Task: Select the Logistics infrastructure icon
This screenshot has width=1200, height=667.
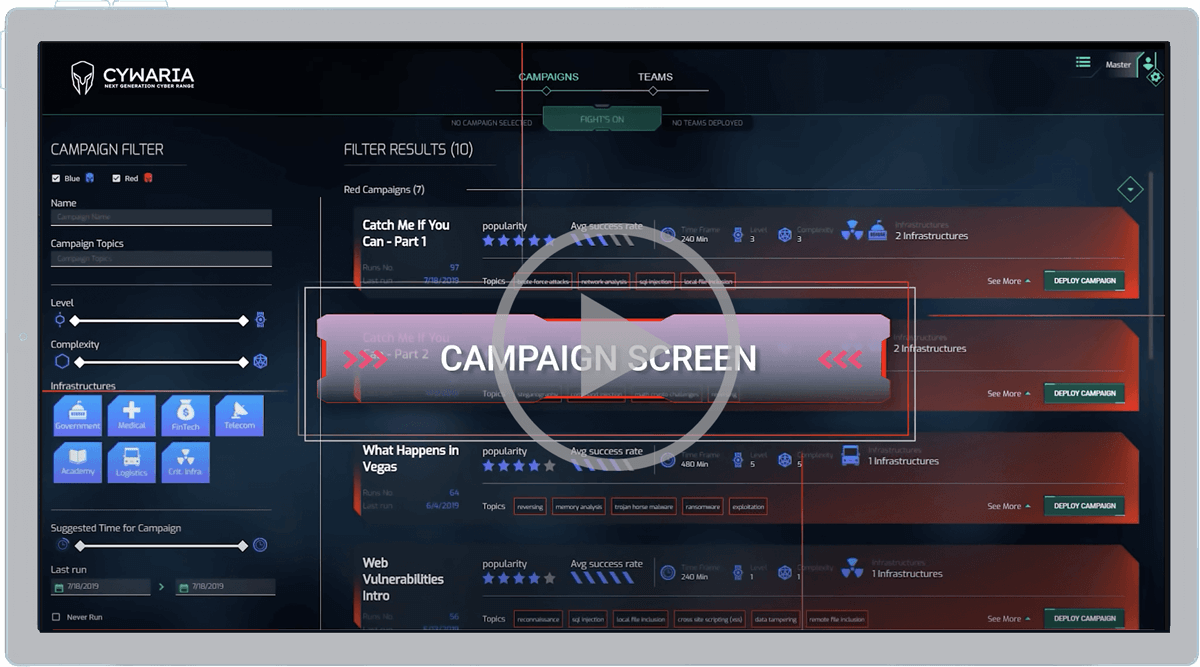Action: coord(132,462)
